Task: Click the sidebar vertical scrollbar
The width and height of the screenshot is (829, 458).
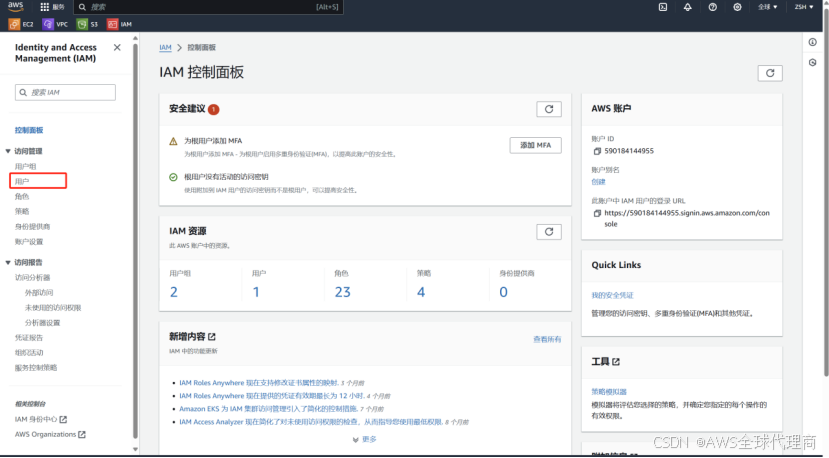Action: (135, 241)
